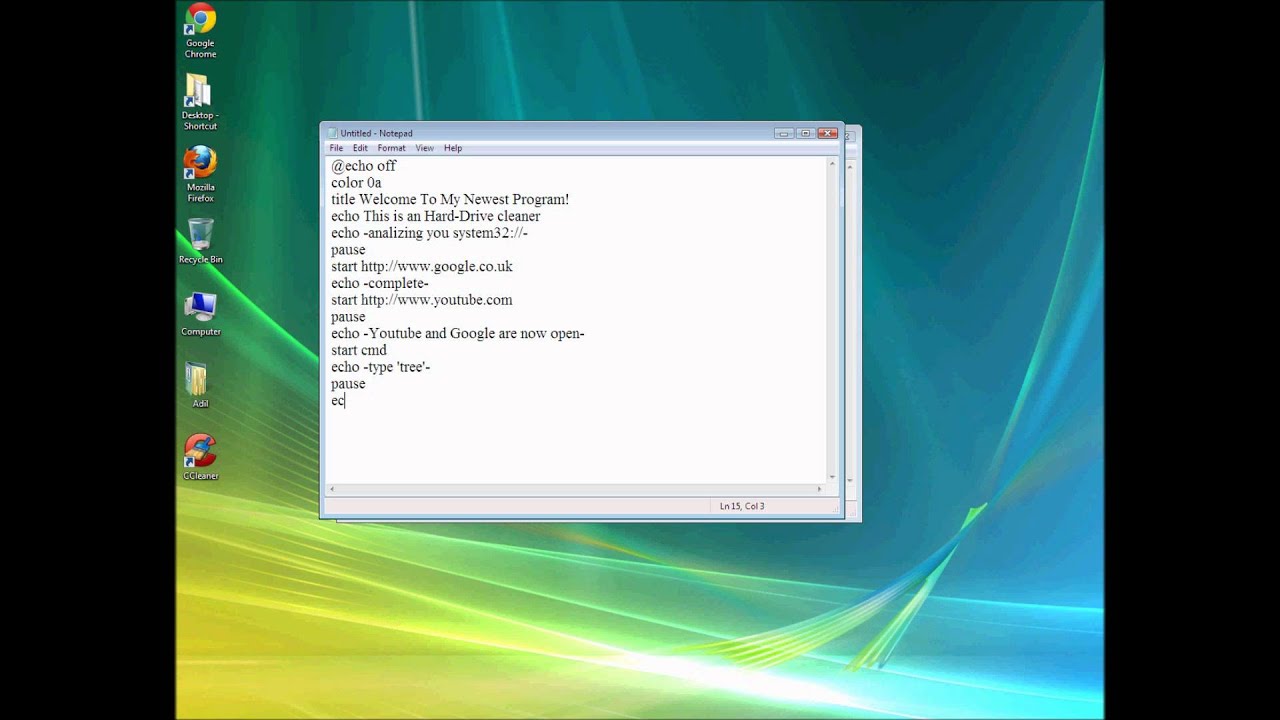Open the View menu in Notepad
1280x720 pixels.
pyautogui.click(x=425, y=148)
